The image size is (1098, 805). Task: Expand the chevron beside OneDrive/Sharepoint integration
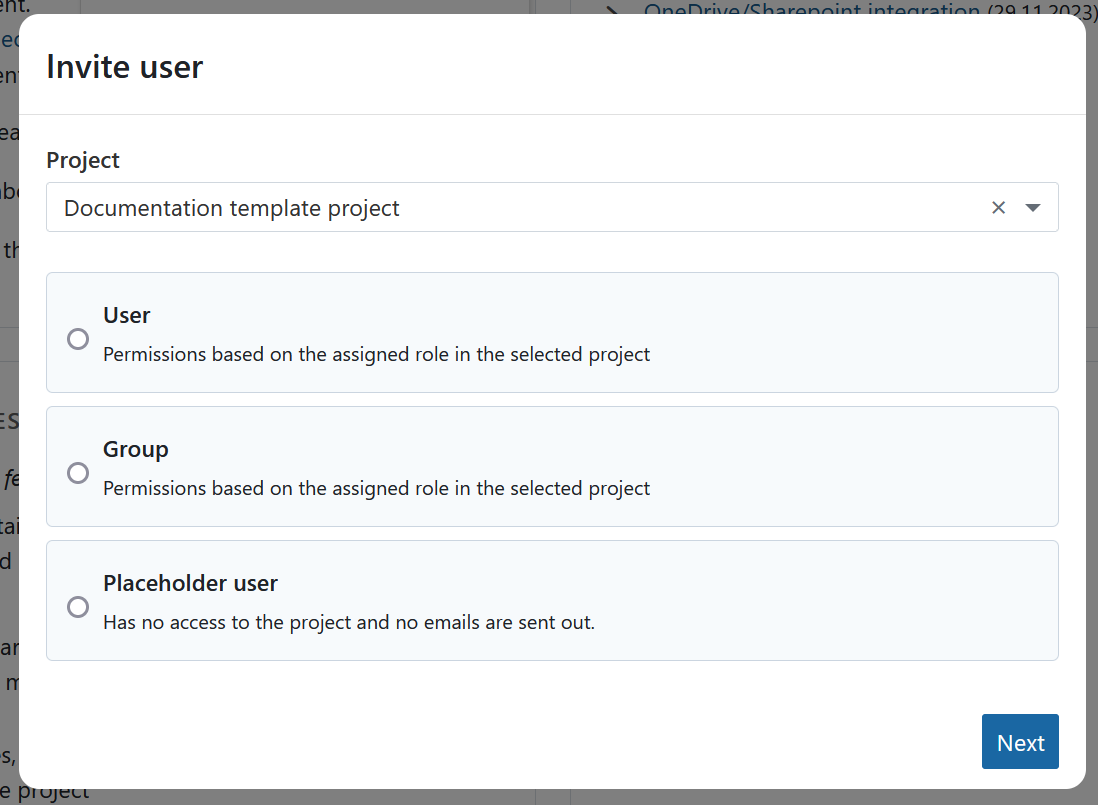click(x=614, y=8)
